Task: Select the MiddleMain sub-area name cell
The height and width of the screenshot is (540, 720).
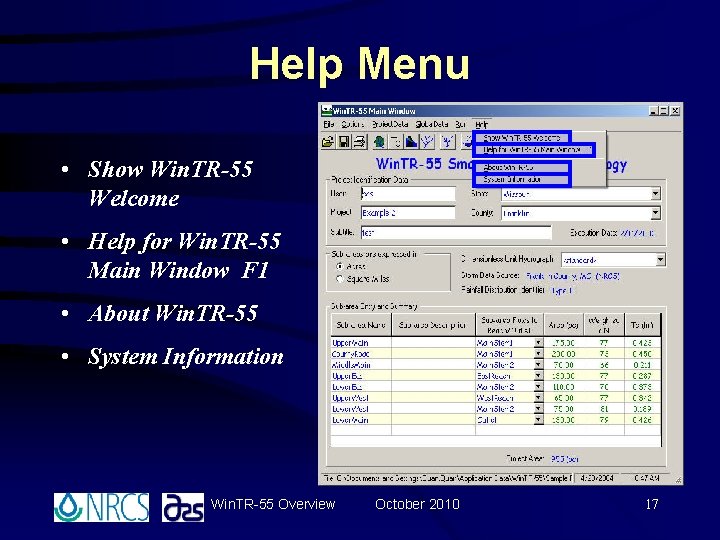Action: [x=361, y=365]
